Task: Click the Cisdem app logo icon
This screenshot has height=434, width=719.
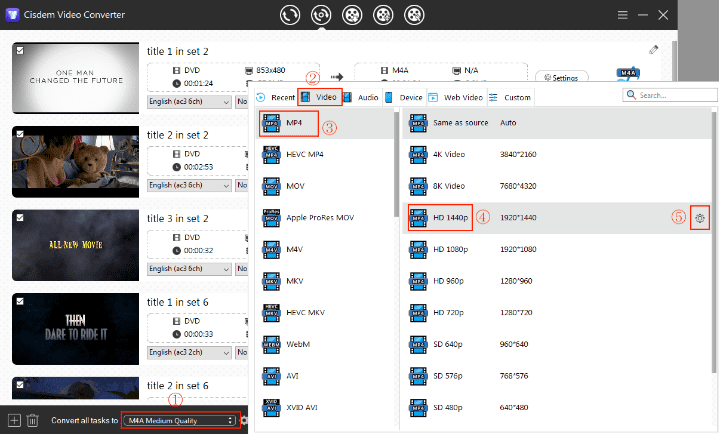Action: coord(12,15)
